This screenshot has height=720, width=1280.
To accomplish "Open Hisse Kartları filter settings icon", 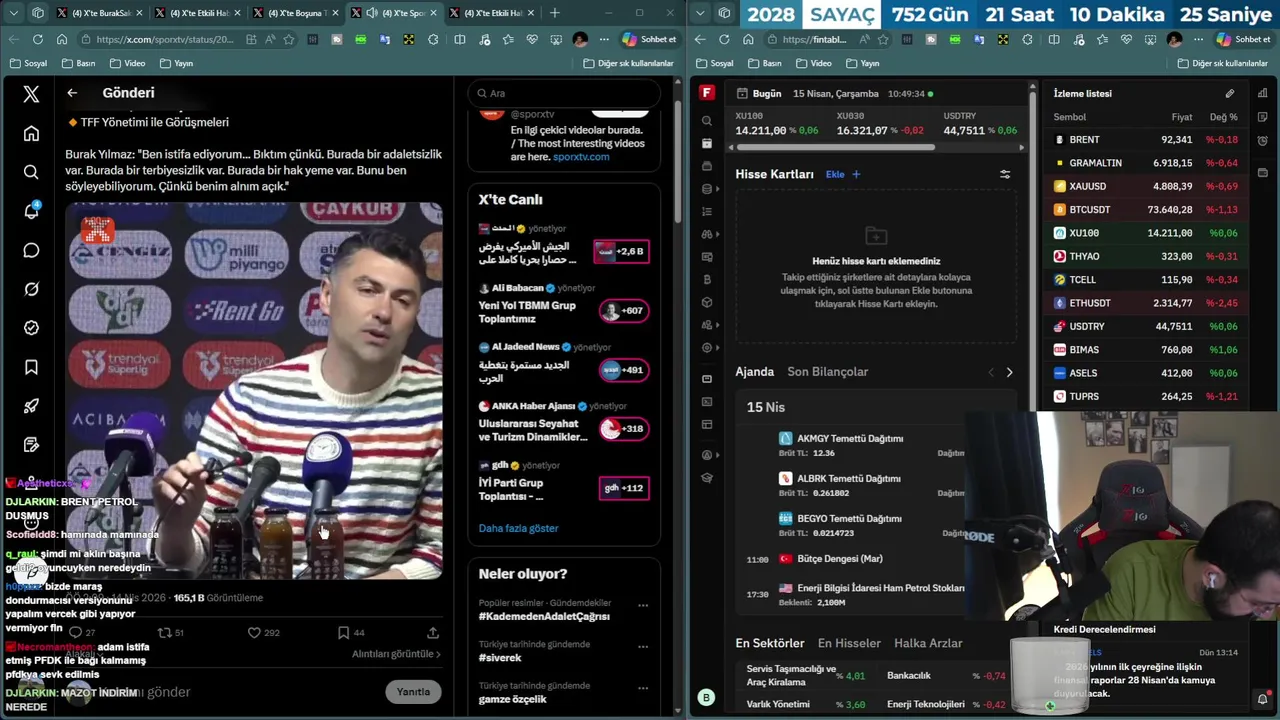I will coord(1005,174).
